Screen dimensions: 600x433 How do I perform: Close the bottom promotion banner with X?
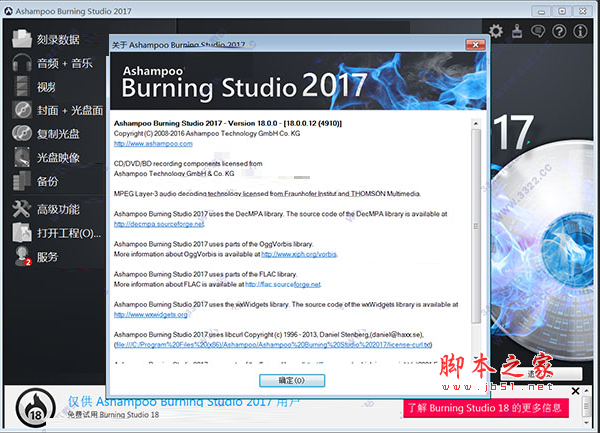point(575,391)
